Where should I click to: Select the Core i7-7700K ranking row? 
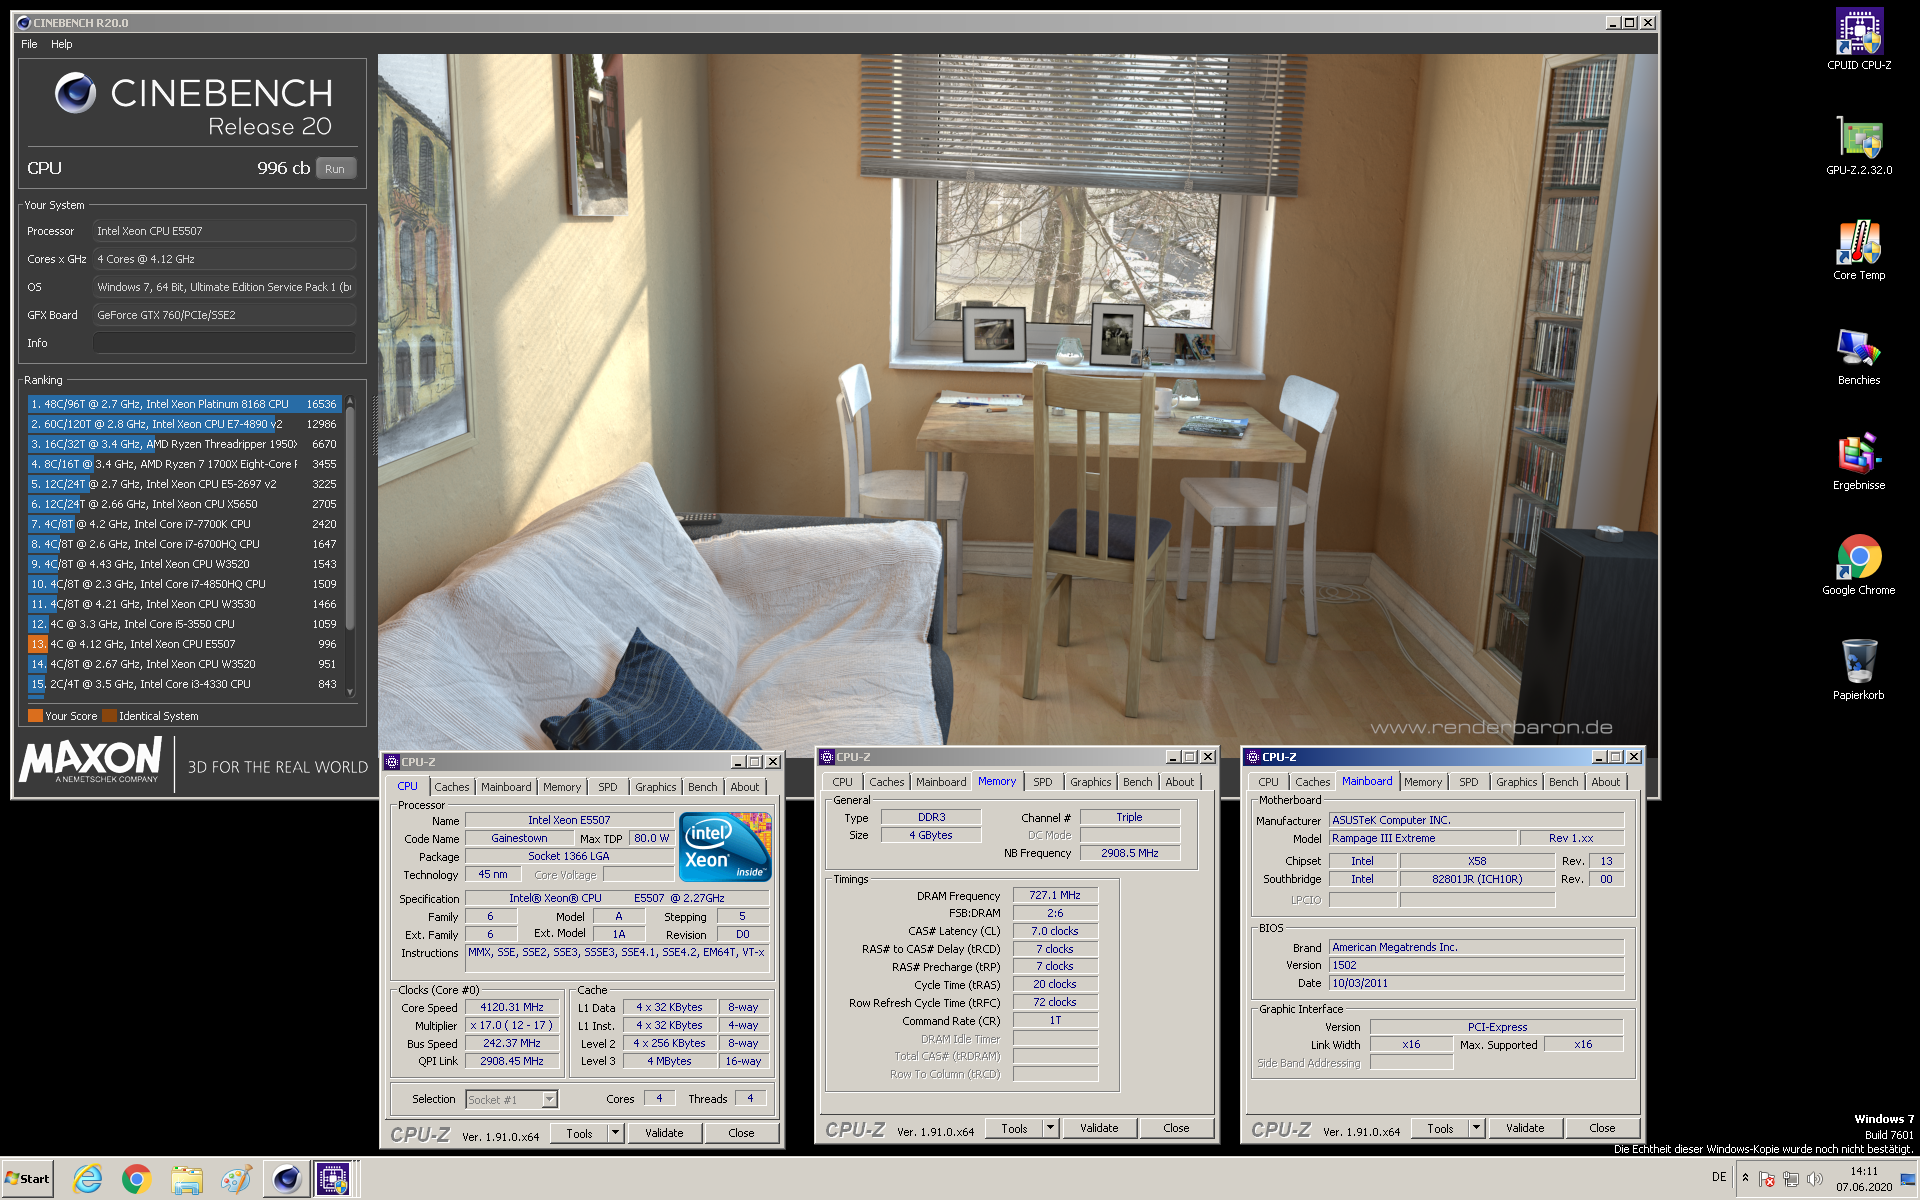click(x=184, y=524)
